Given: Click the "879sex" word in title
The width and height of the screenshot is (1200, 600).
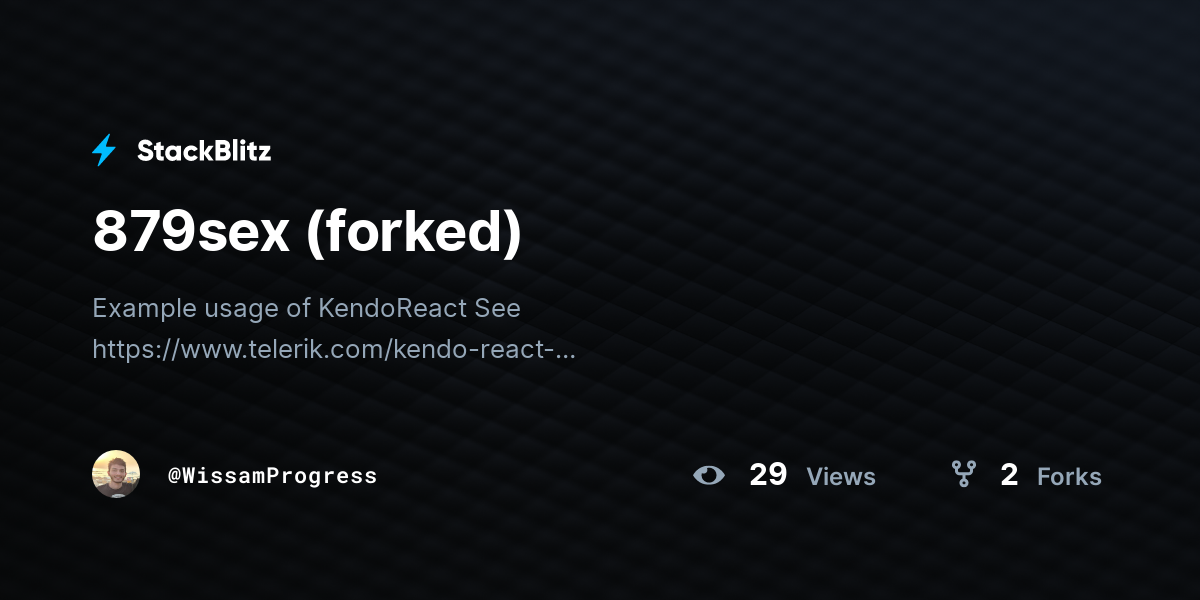Looking at the screenshot, I should pyautogui.click(x=191, y=232).
